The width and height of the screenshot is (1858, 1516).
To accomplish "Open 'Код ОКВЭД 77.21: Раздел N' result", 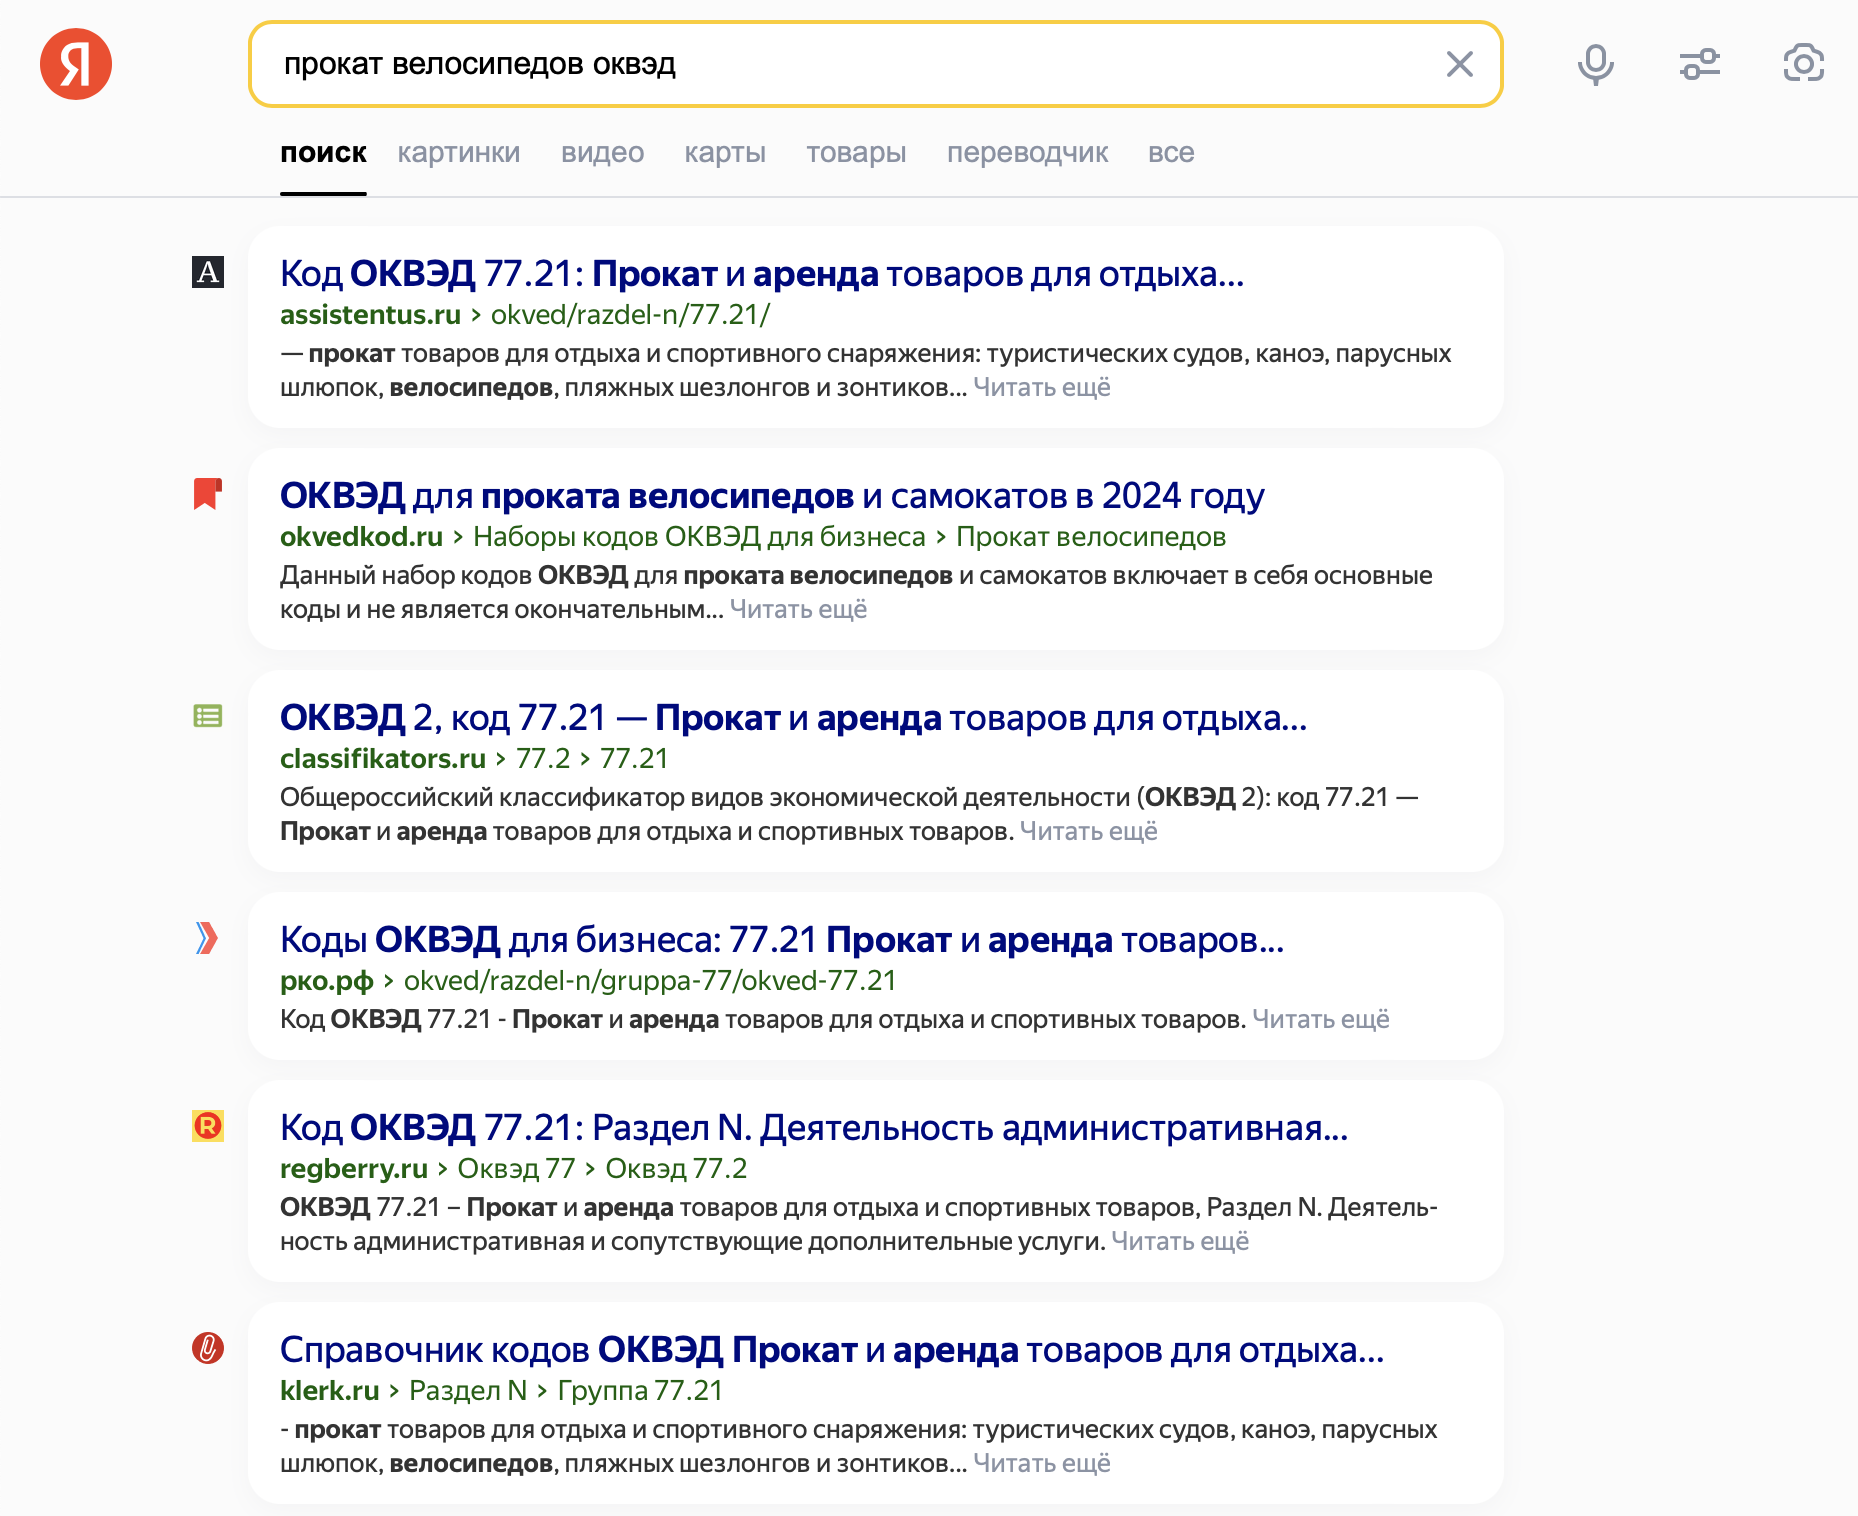I will point(814,1127).
